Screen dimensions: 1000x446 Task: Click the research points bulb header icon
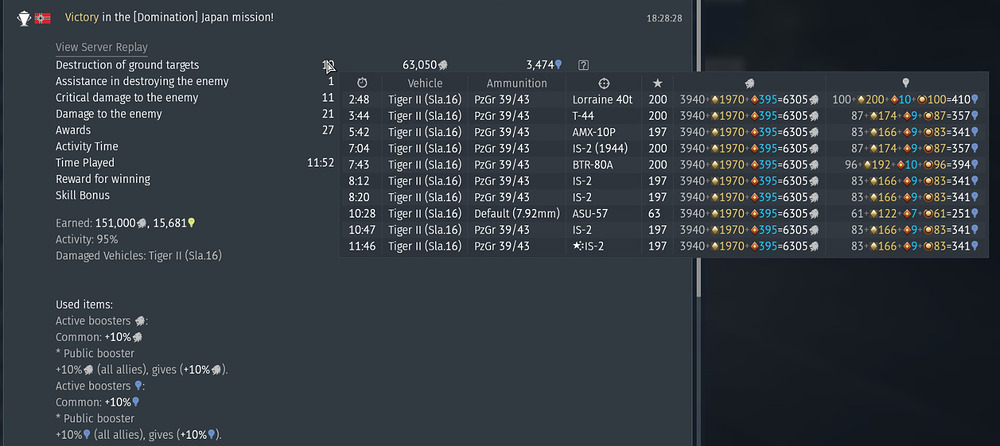point(906,83)
